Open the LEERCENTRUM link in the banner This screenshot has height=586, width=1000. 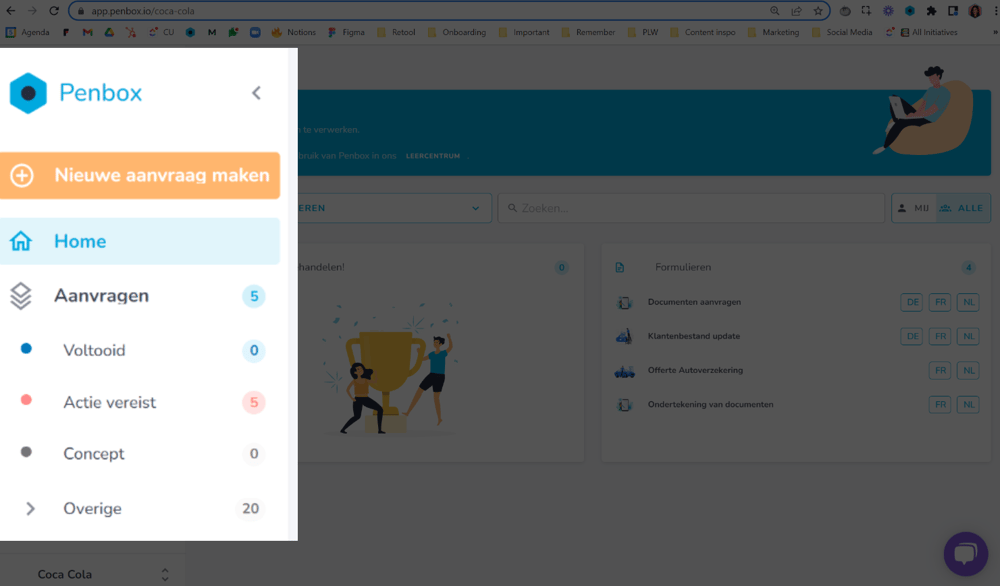pyautogui.click(x=433, y=156)
